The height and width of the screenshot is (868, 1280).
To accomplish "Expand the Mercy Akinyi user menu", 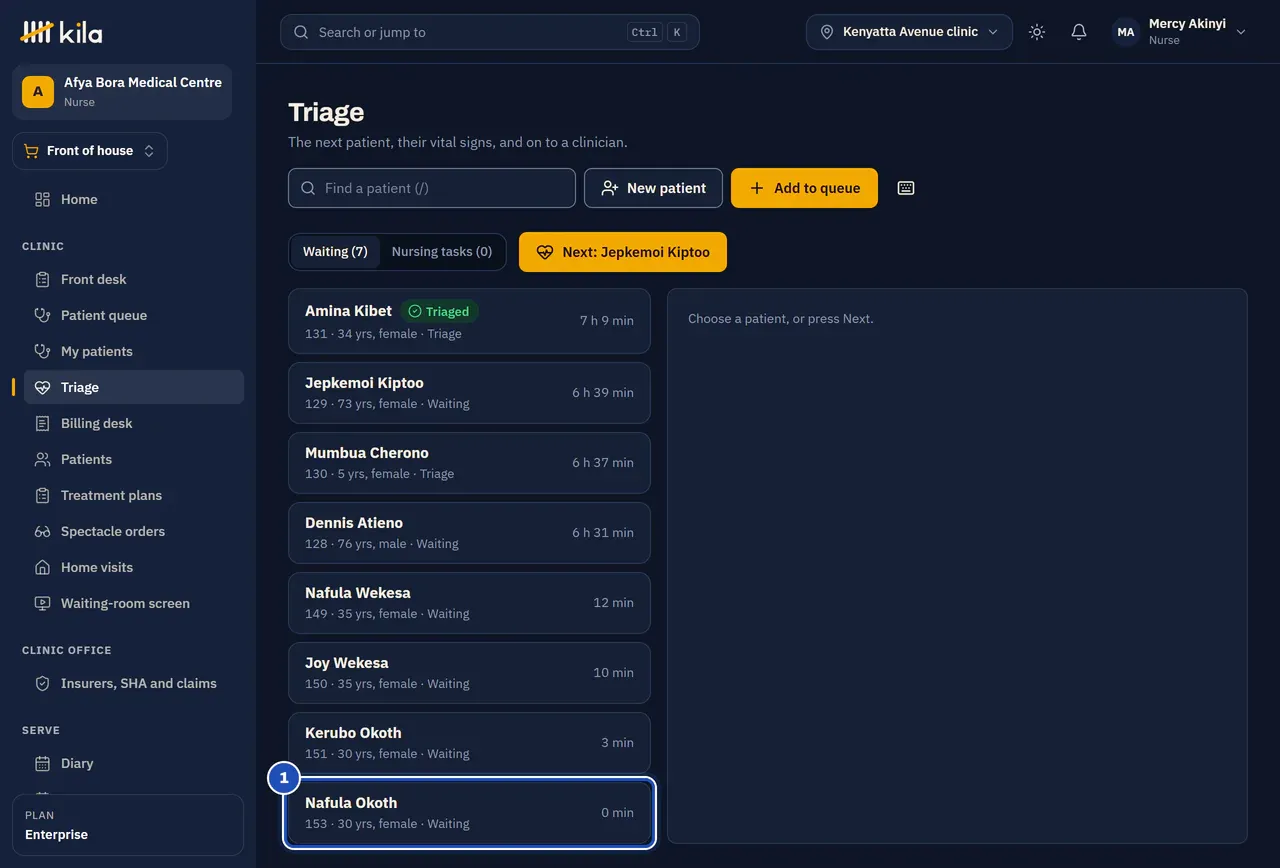I will tap(1181, 32).
